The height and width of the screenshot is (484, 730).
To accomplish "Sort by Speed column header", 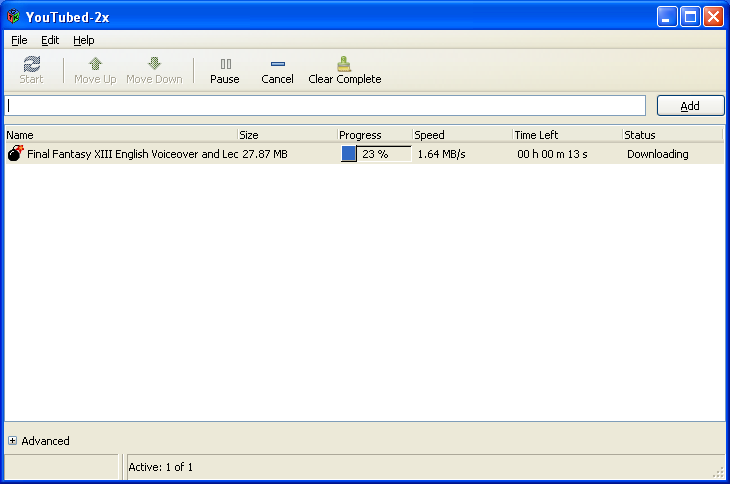I will tap(460, 135).
